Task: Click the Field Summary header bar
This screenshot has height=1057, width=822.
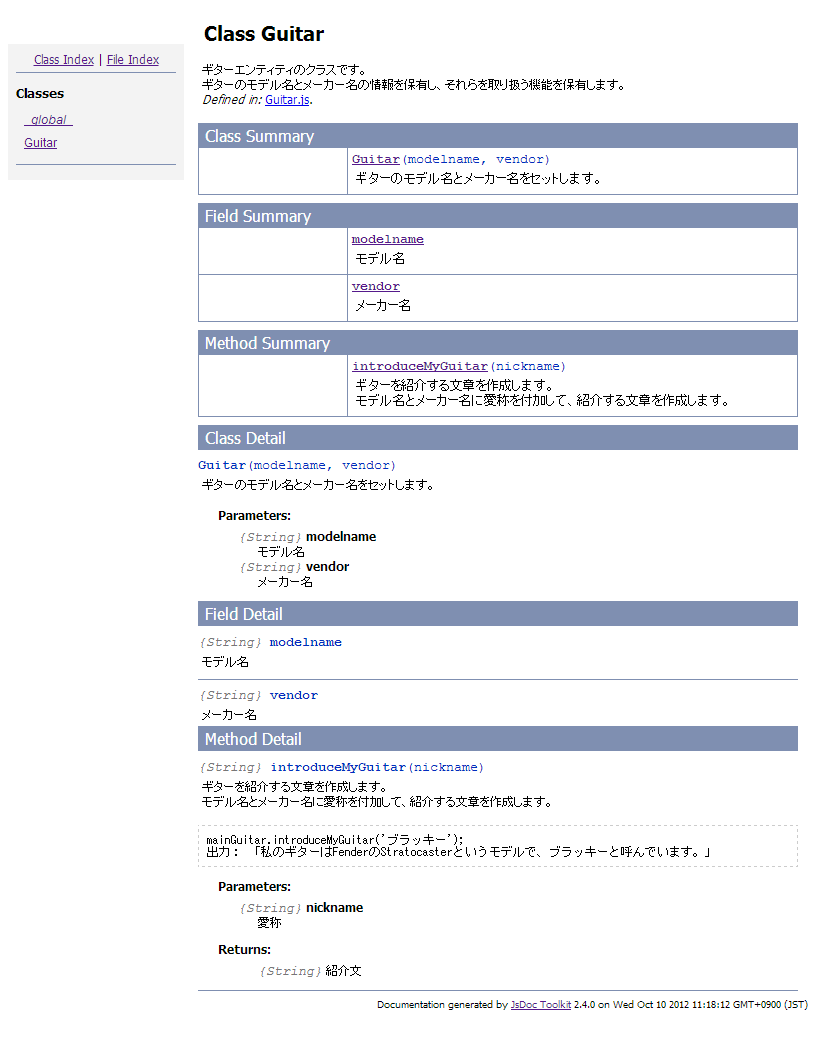Action: (x=497, y=216)
